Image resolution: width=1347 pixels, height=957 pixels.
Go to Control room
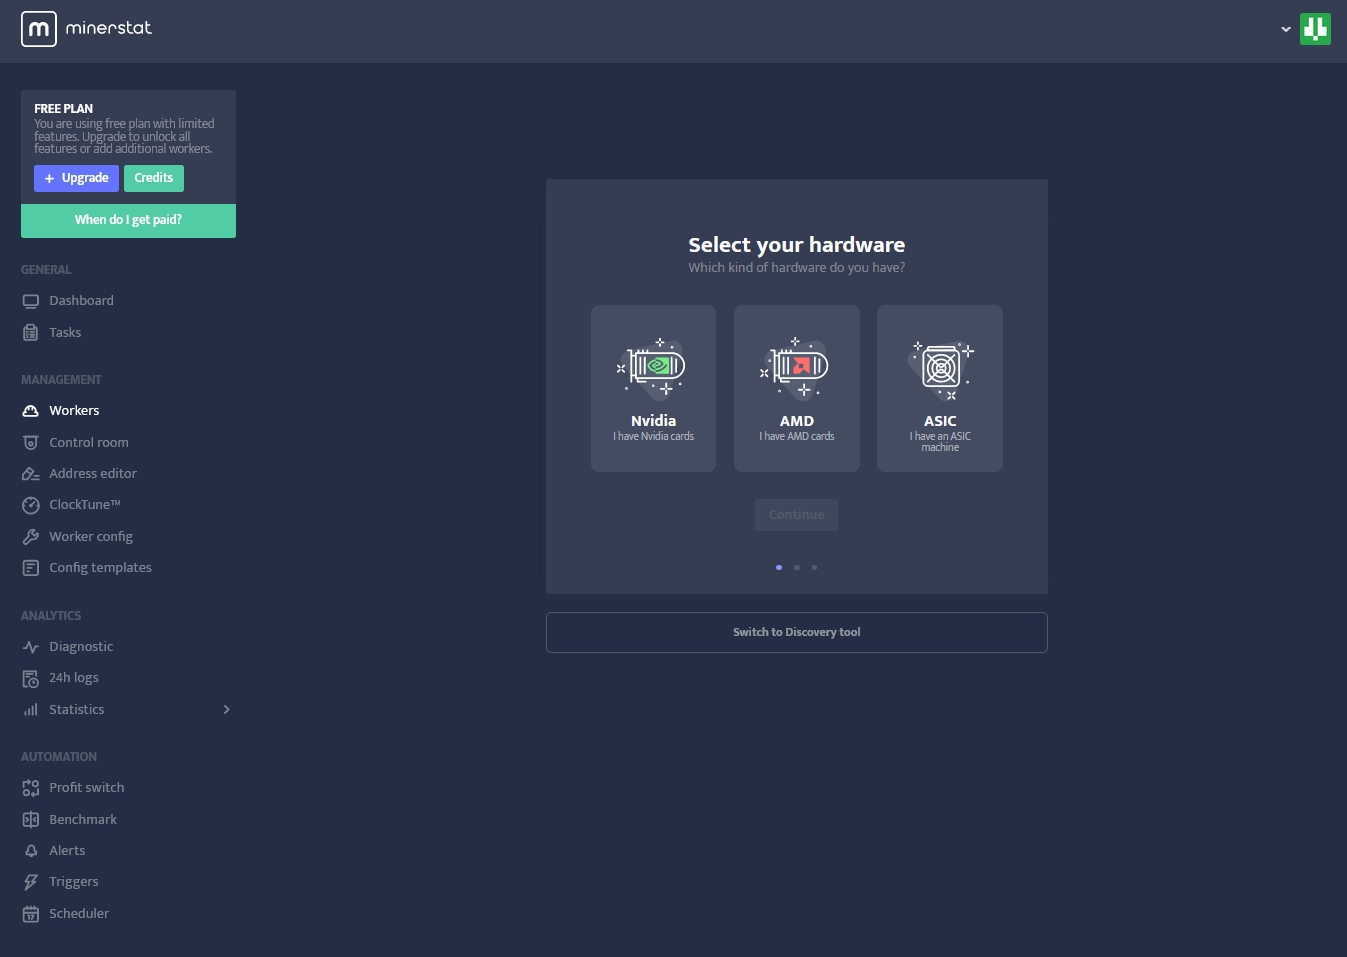[x=89, y=443]
